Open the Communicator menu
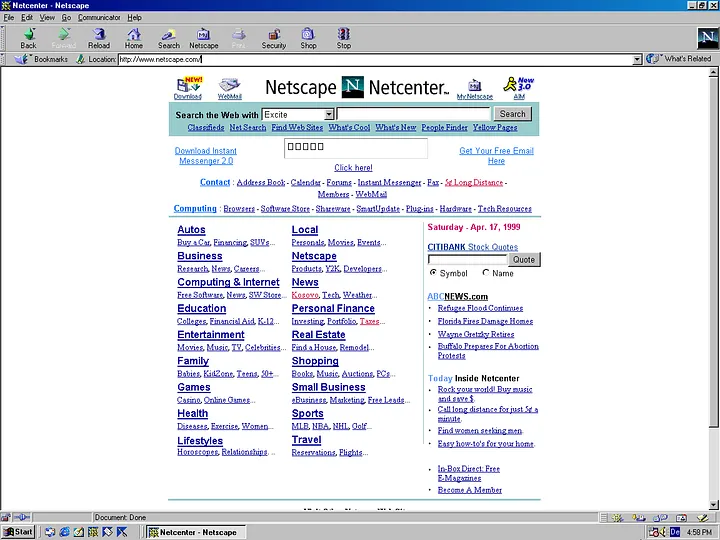 [99, 17]
